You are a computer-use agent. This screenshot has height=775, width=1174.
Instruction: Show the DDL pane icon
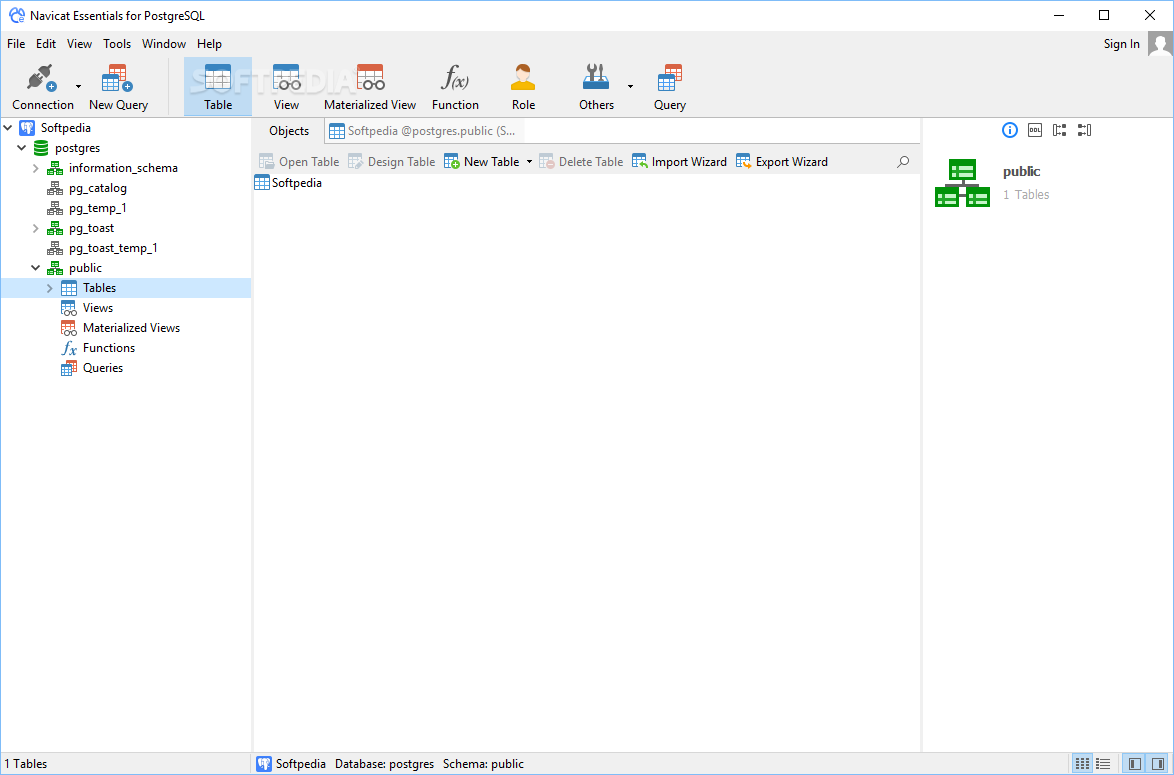1035,130
